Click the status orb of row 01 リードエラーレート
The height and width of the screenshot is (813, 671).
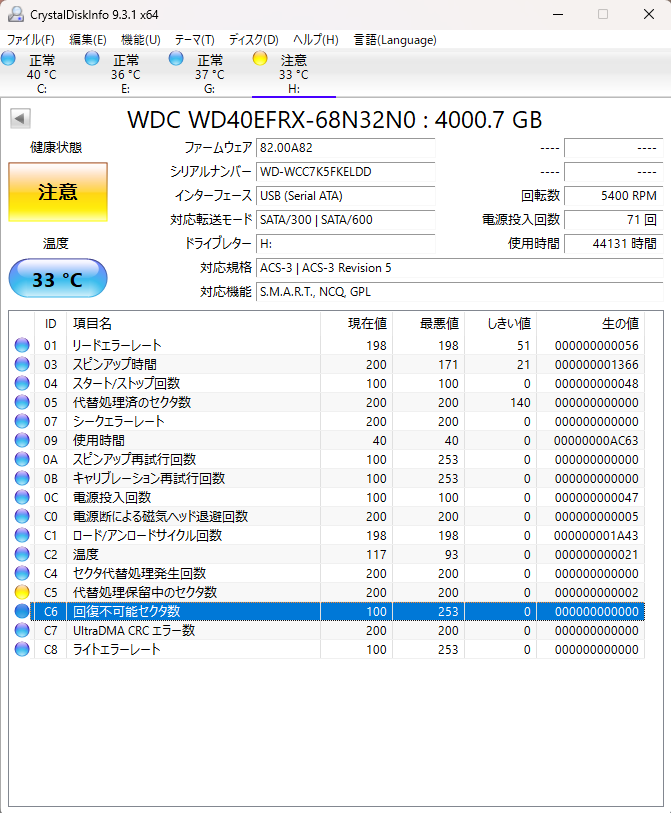[22, 345]
